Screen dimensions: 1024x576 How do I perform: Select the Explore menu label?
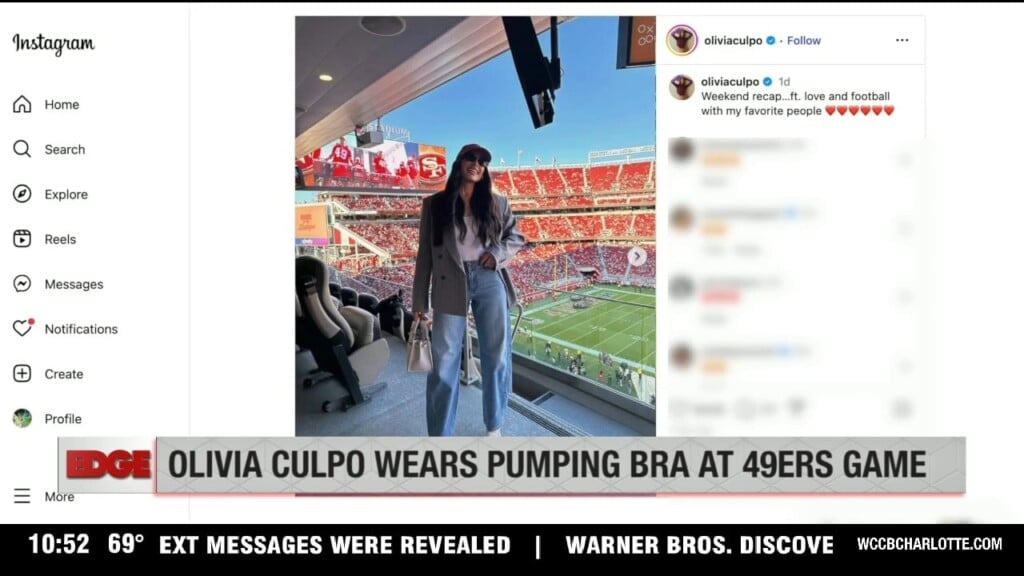coord(66,195)
